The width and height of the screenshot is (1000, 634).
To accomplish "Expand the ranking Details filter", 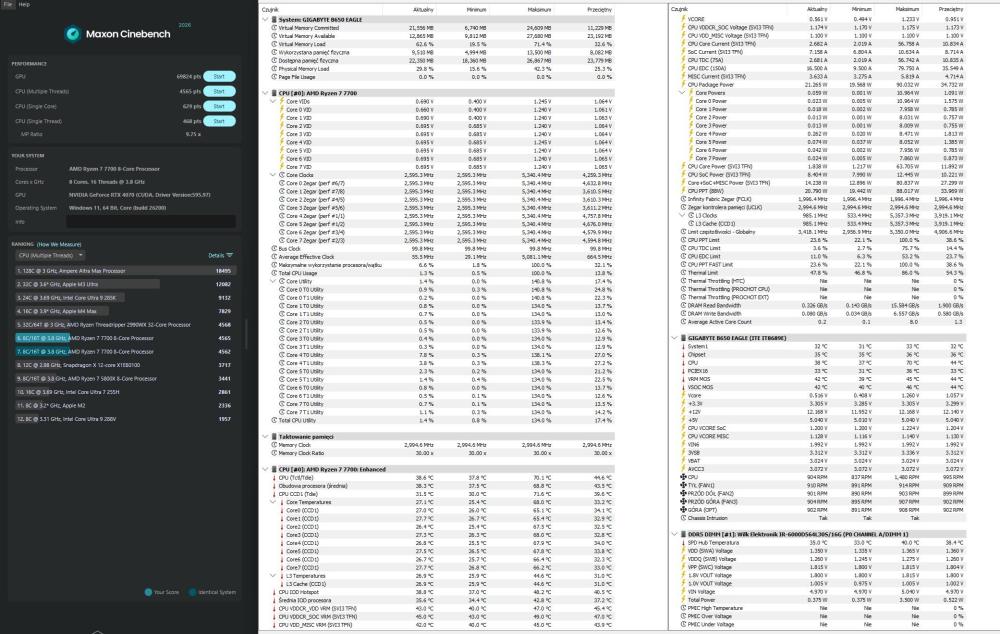I will click(221, 255).
